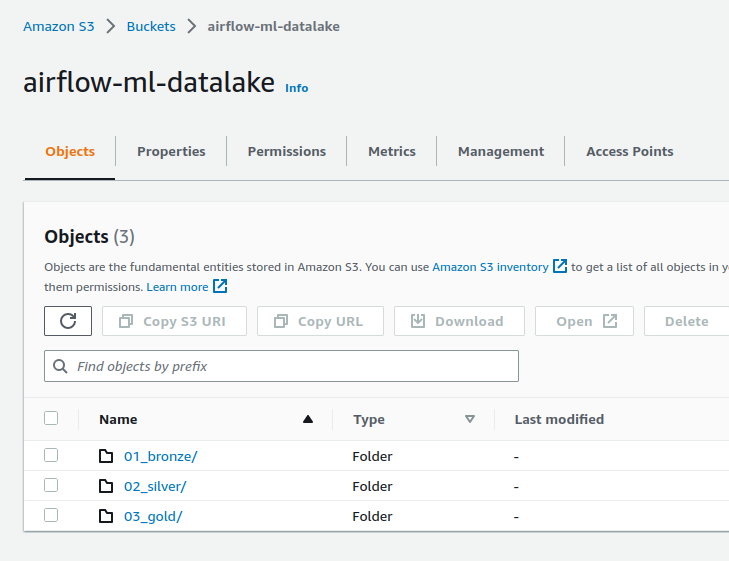Click the Type column header label
The height and width of the screenshot is (561, 729).
pyautogui.click(x=369, y=419)
